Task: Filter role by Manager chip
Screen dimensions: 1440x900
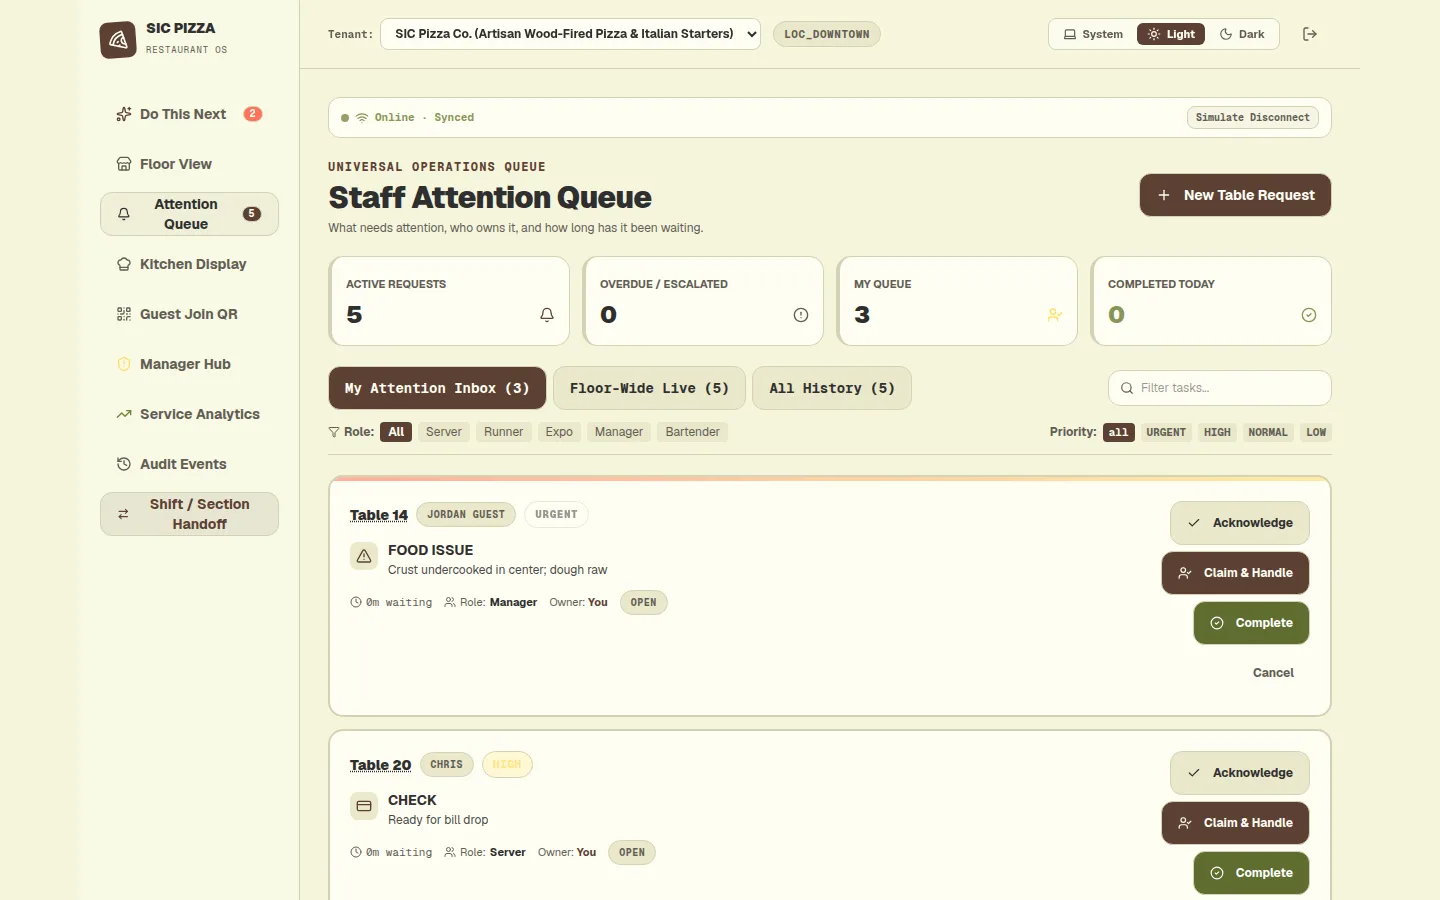Action: click(x=619, y=432)
